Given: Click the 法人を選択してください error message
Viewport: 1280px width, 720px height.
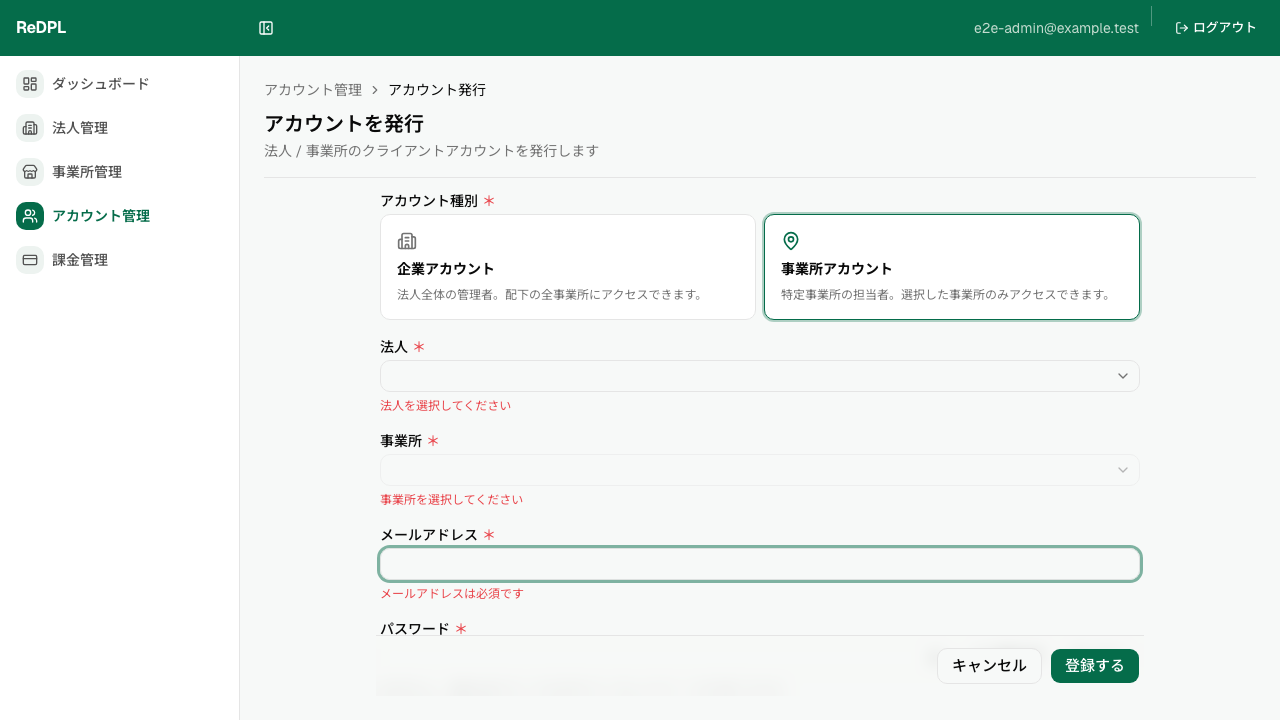Looking at the screenshot, I should (446, 406).
